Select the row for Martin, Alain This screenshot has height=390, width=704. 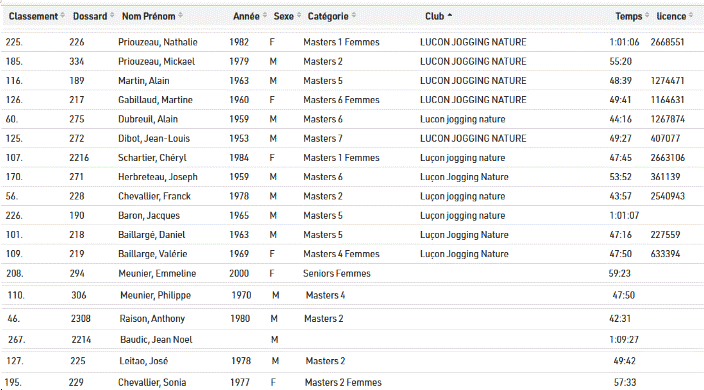pyautogui.click(x=352, y=81)
